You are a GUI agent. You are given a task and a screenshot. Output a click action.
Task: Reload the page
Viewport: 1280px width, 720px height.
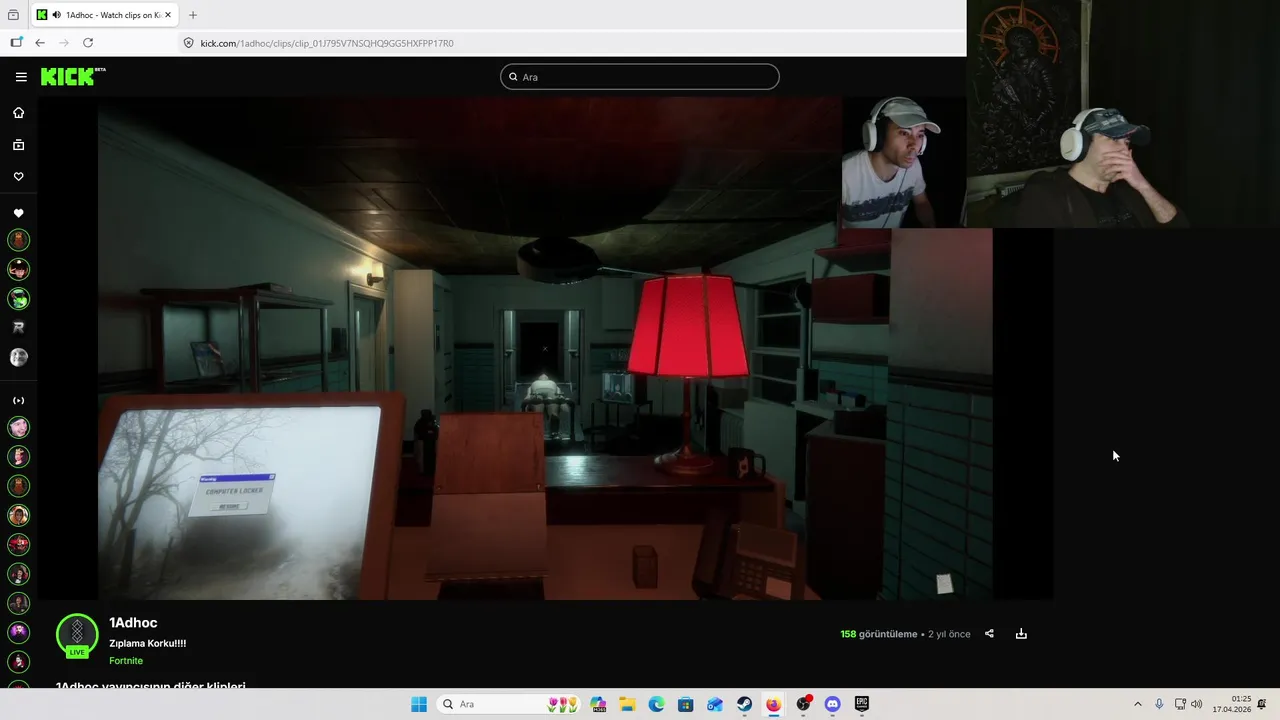coord(88,43)
